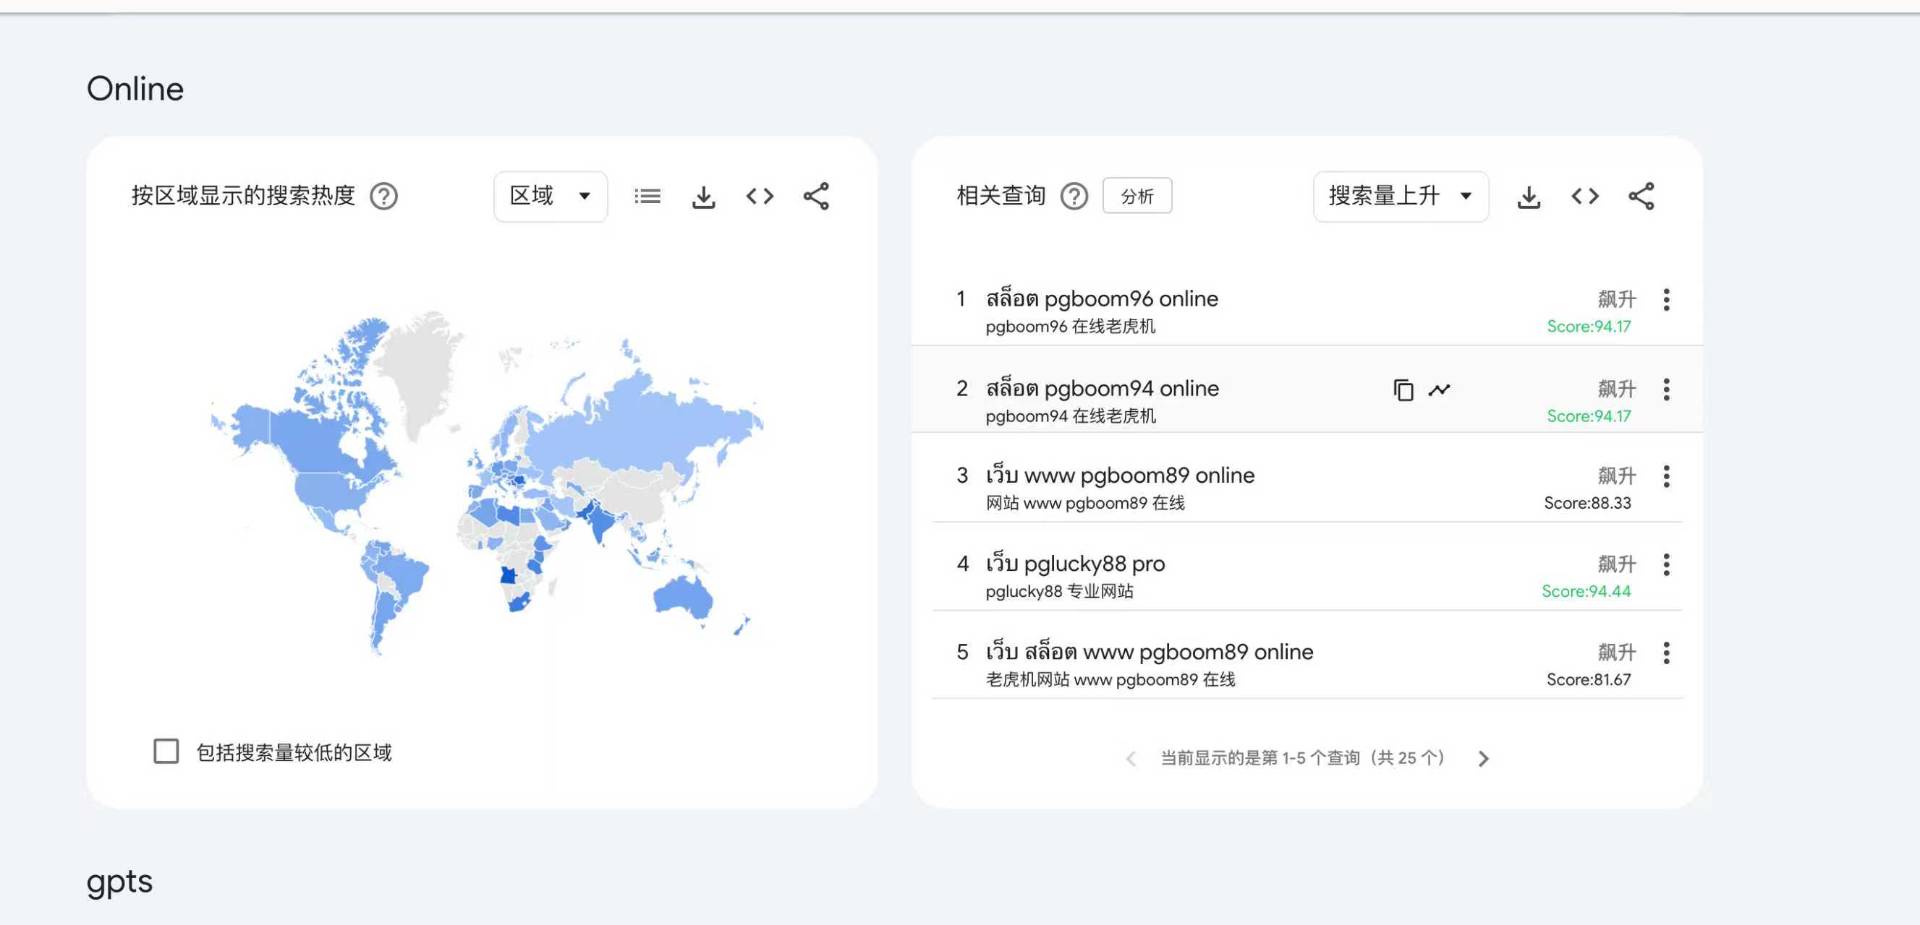
Task: View trend chart for pgboom94 online query
Action: pyautogui.click(x=1439, y=389)
